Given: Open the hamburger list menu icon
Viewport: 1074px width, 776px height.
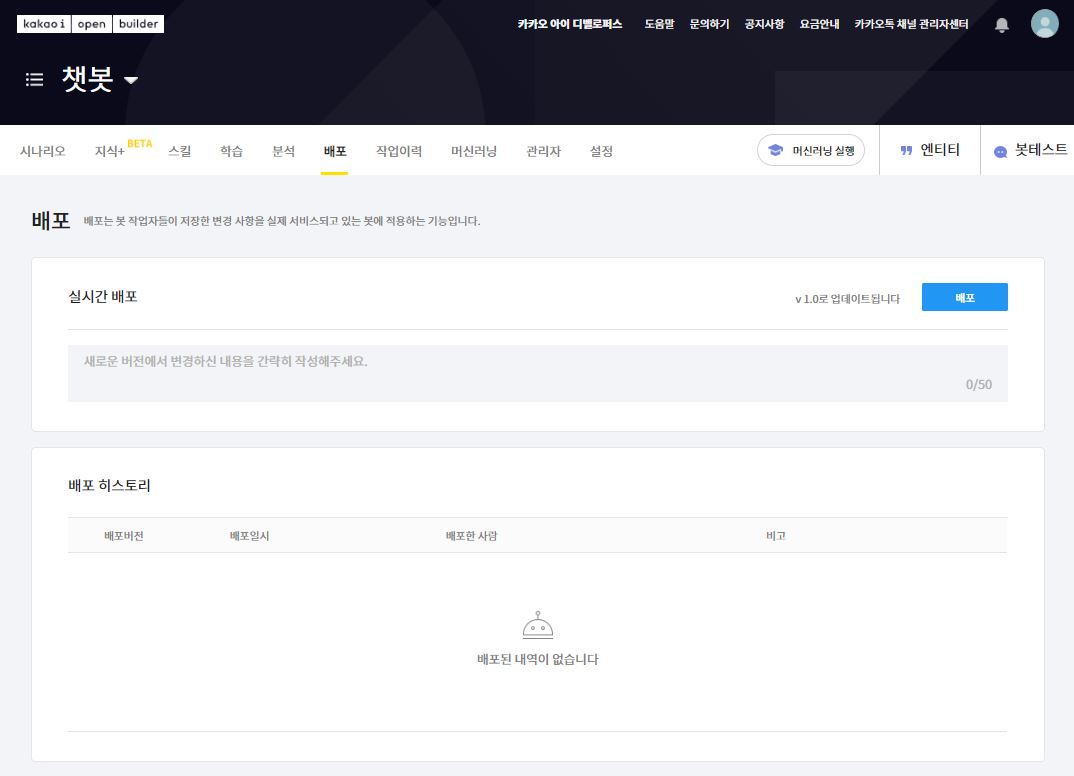Looking at the screenshot, I should pos(35,80).
